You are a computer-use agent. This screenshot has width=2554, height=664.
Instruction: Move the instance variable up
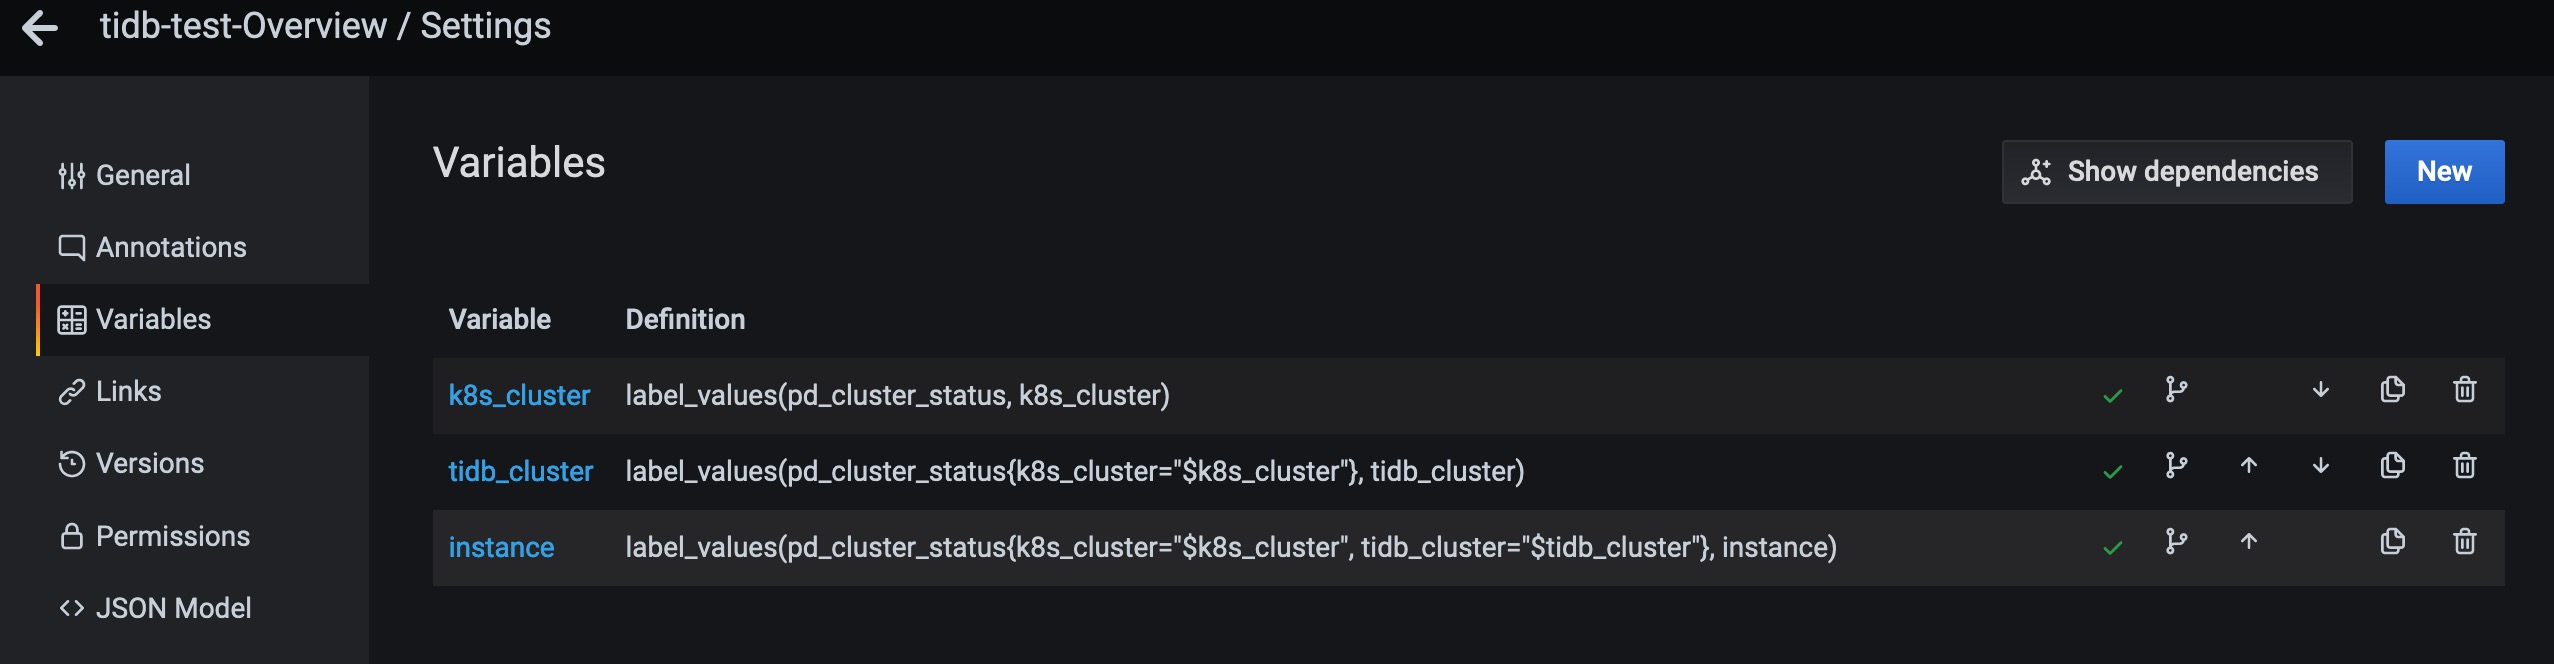pyautogui.click(x=2248, y=542)
